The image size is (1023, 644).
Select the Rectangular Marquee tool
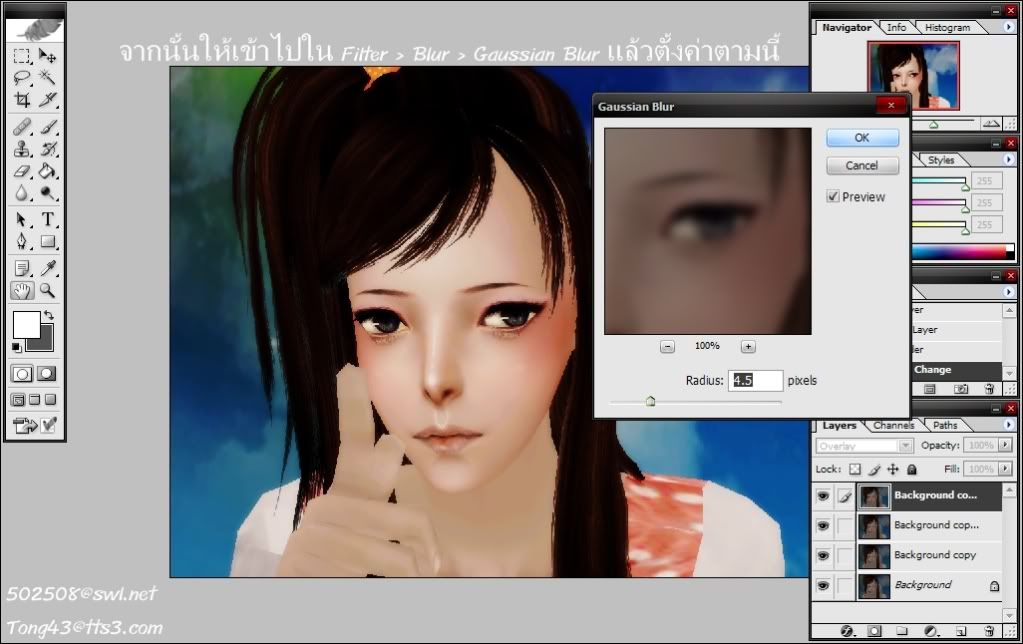point(22,56)
